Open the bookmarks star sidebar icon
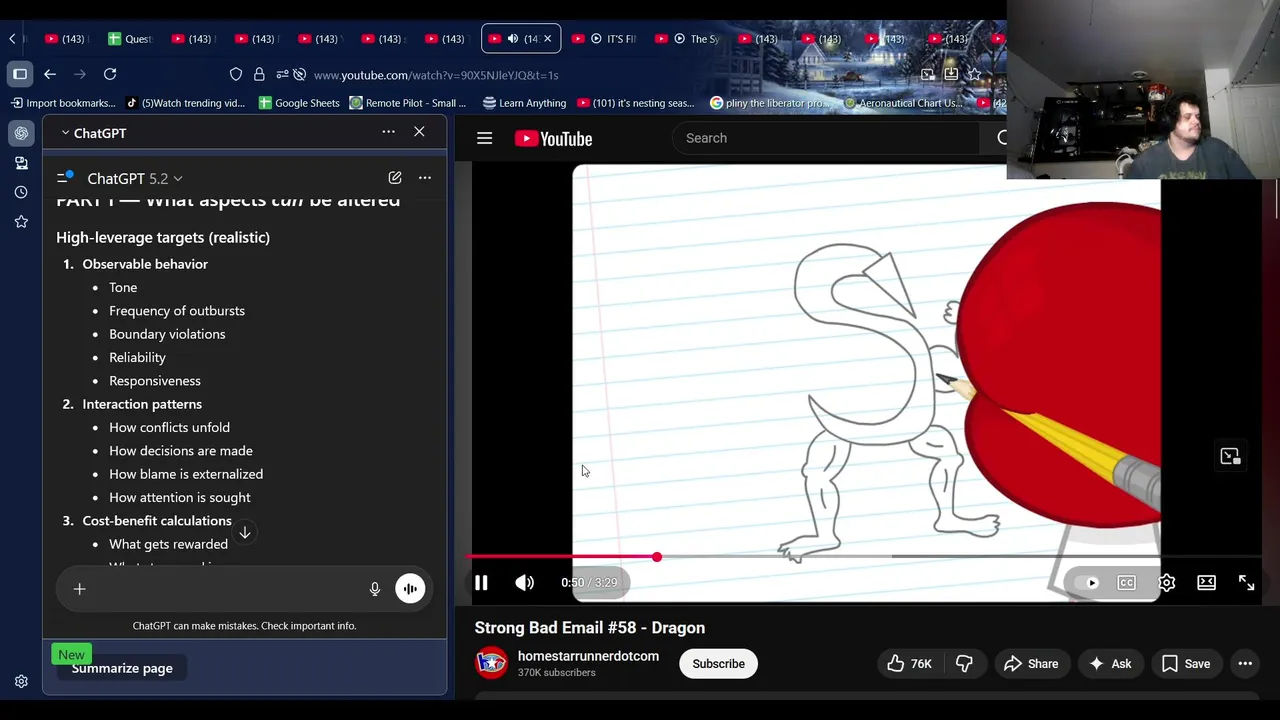The image size is (1280, 720). [x=21, y=222]
